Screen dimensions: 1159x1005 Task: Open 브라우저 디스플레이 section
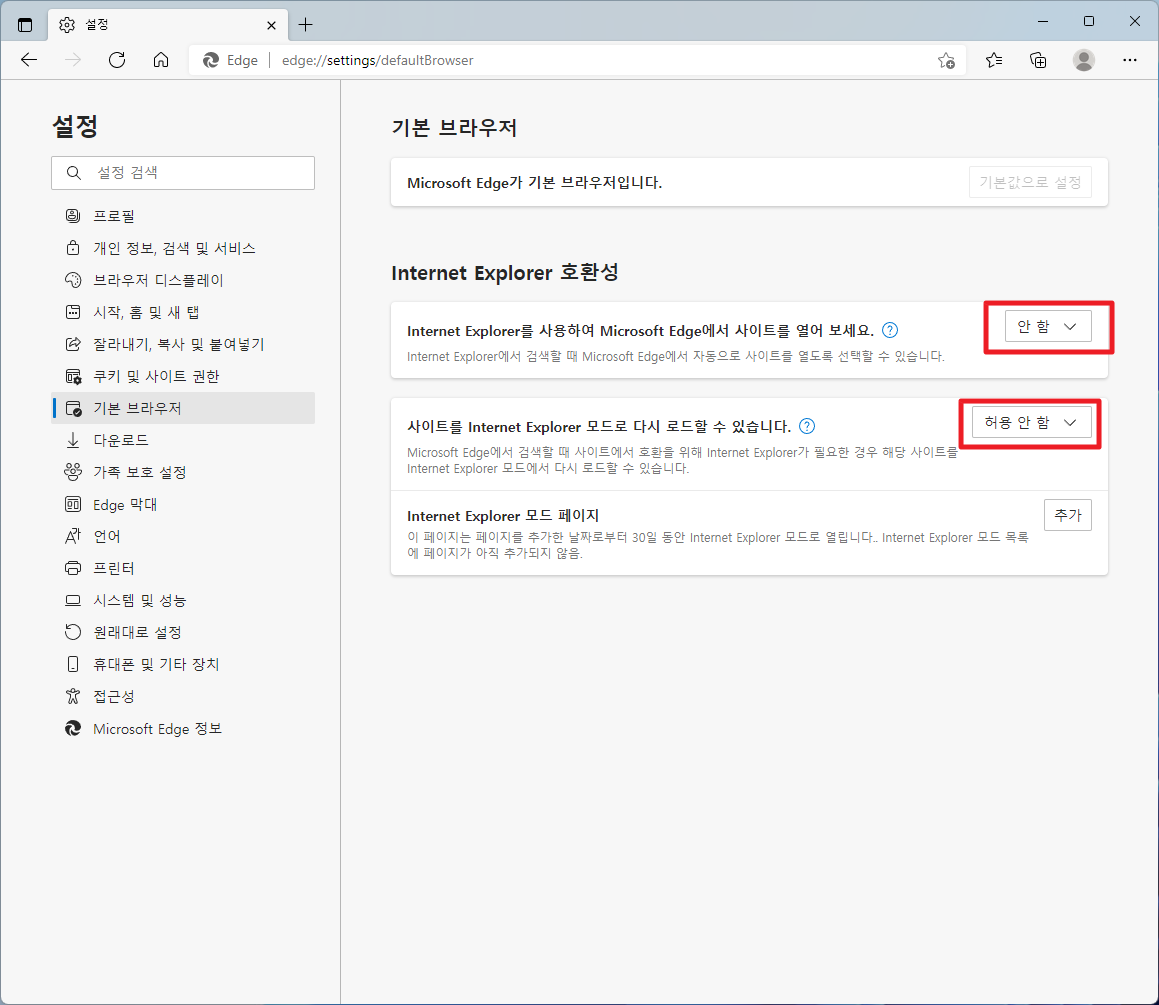tap(183, 280)
